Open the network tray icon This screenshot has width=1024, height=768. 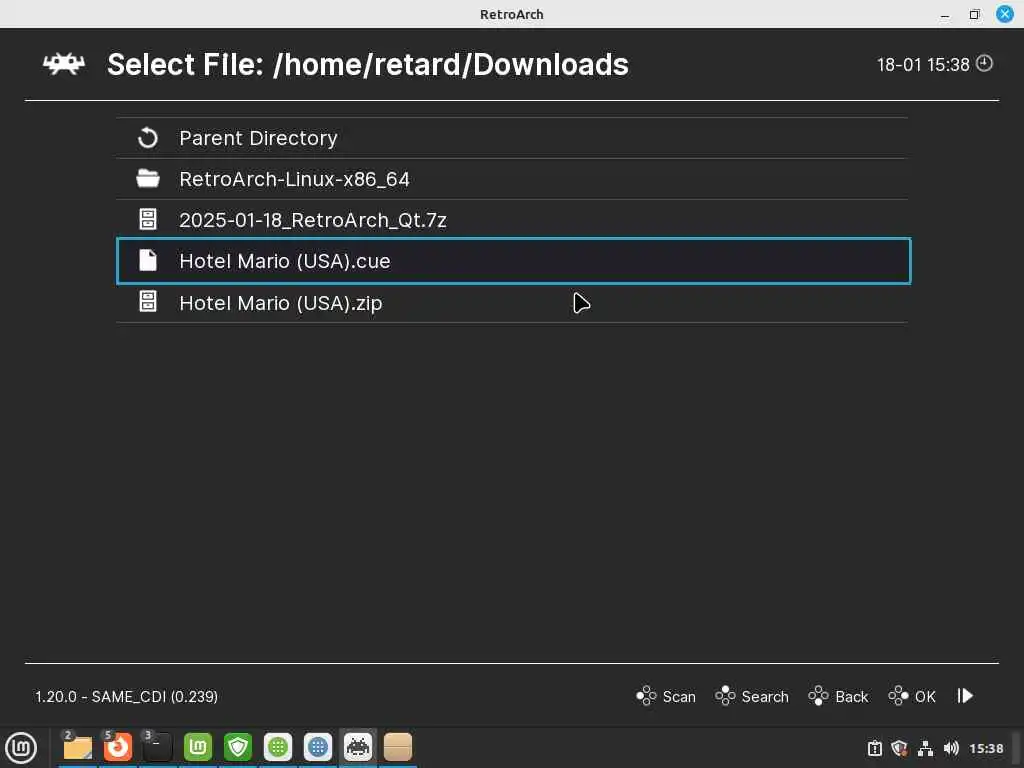coord(925,748)
